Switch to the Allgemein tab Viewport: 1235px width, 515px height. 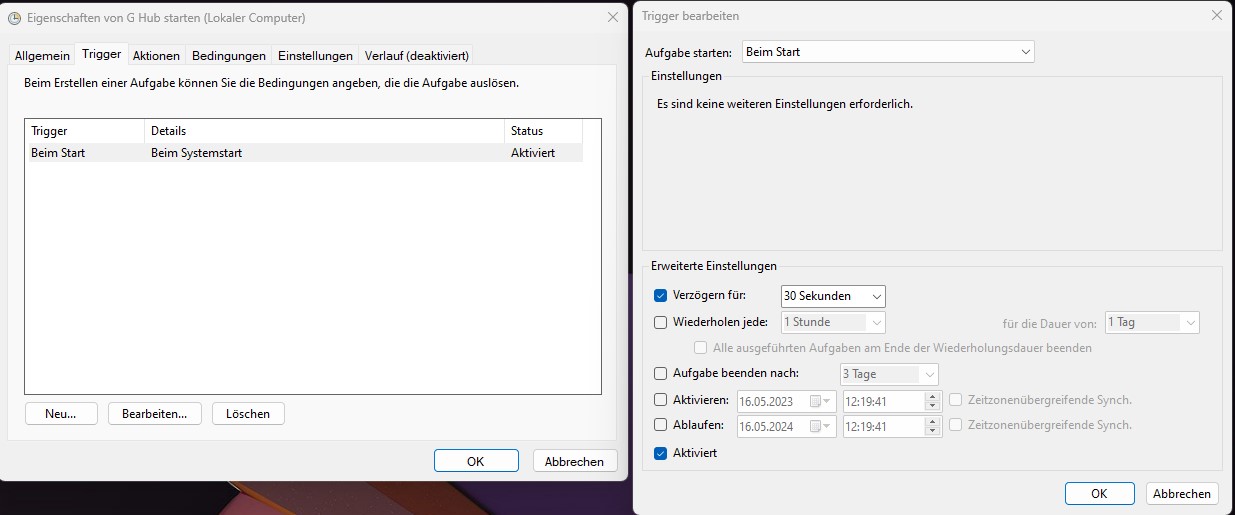(42, 56)
